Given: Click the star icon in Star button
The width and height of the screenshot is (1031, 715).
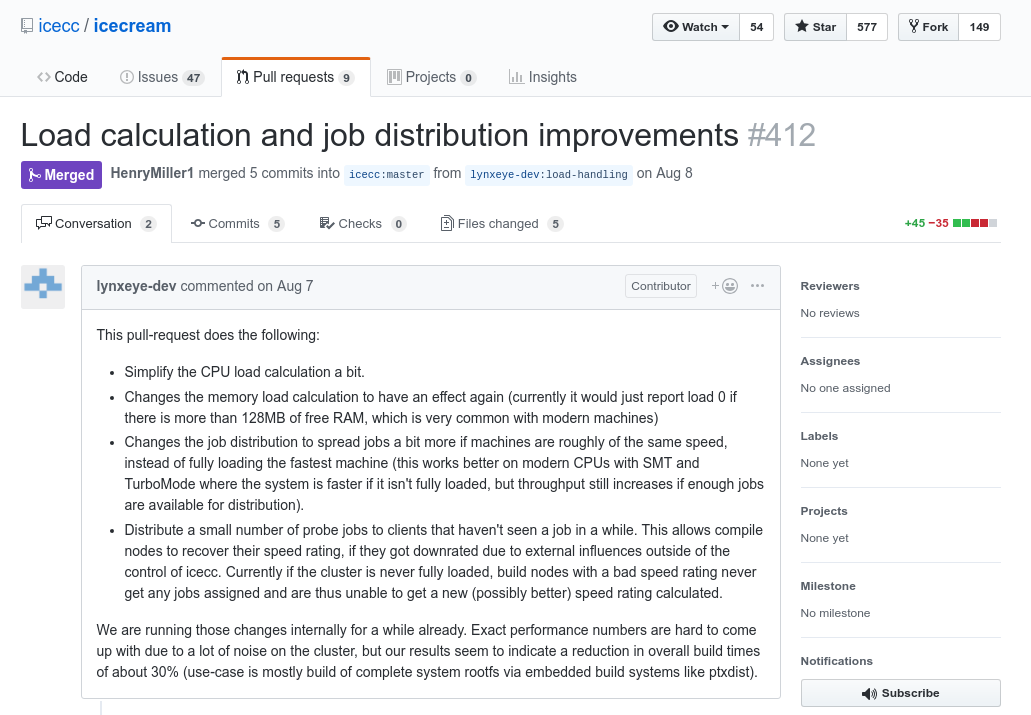Looking at the screenshot, I should pos(802,26).
